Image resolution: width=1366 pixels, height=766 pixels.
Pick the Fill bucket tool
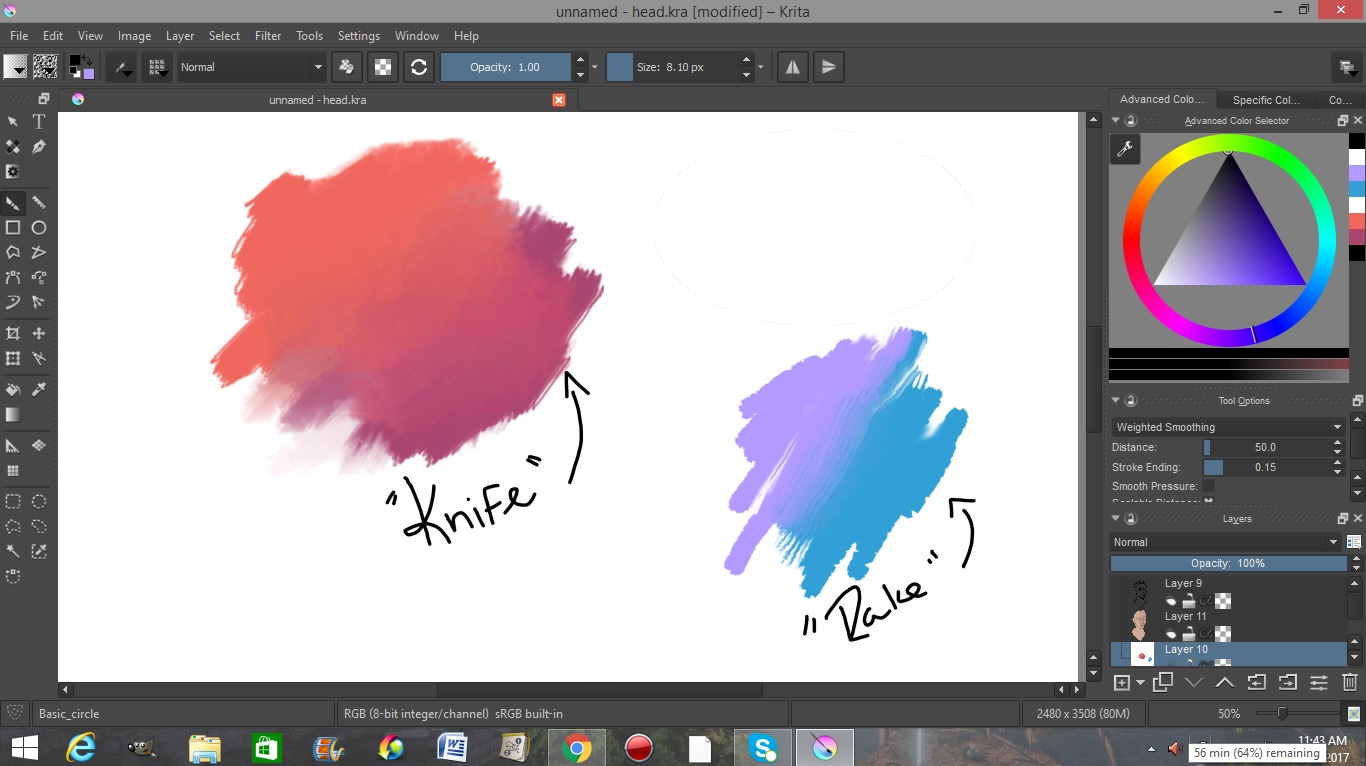(x=13, y=389)
